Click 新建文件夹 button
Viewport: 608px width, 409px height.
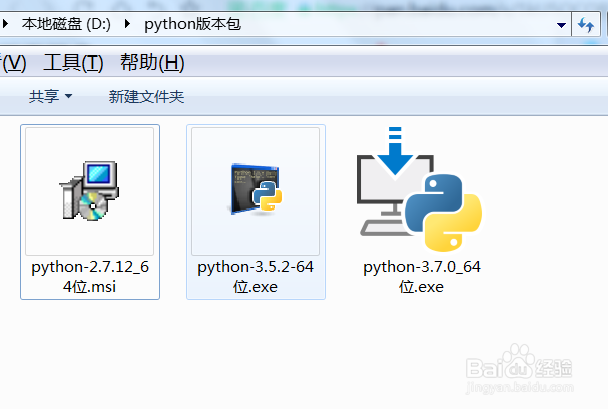coord(146,96)
